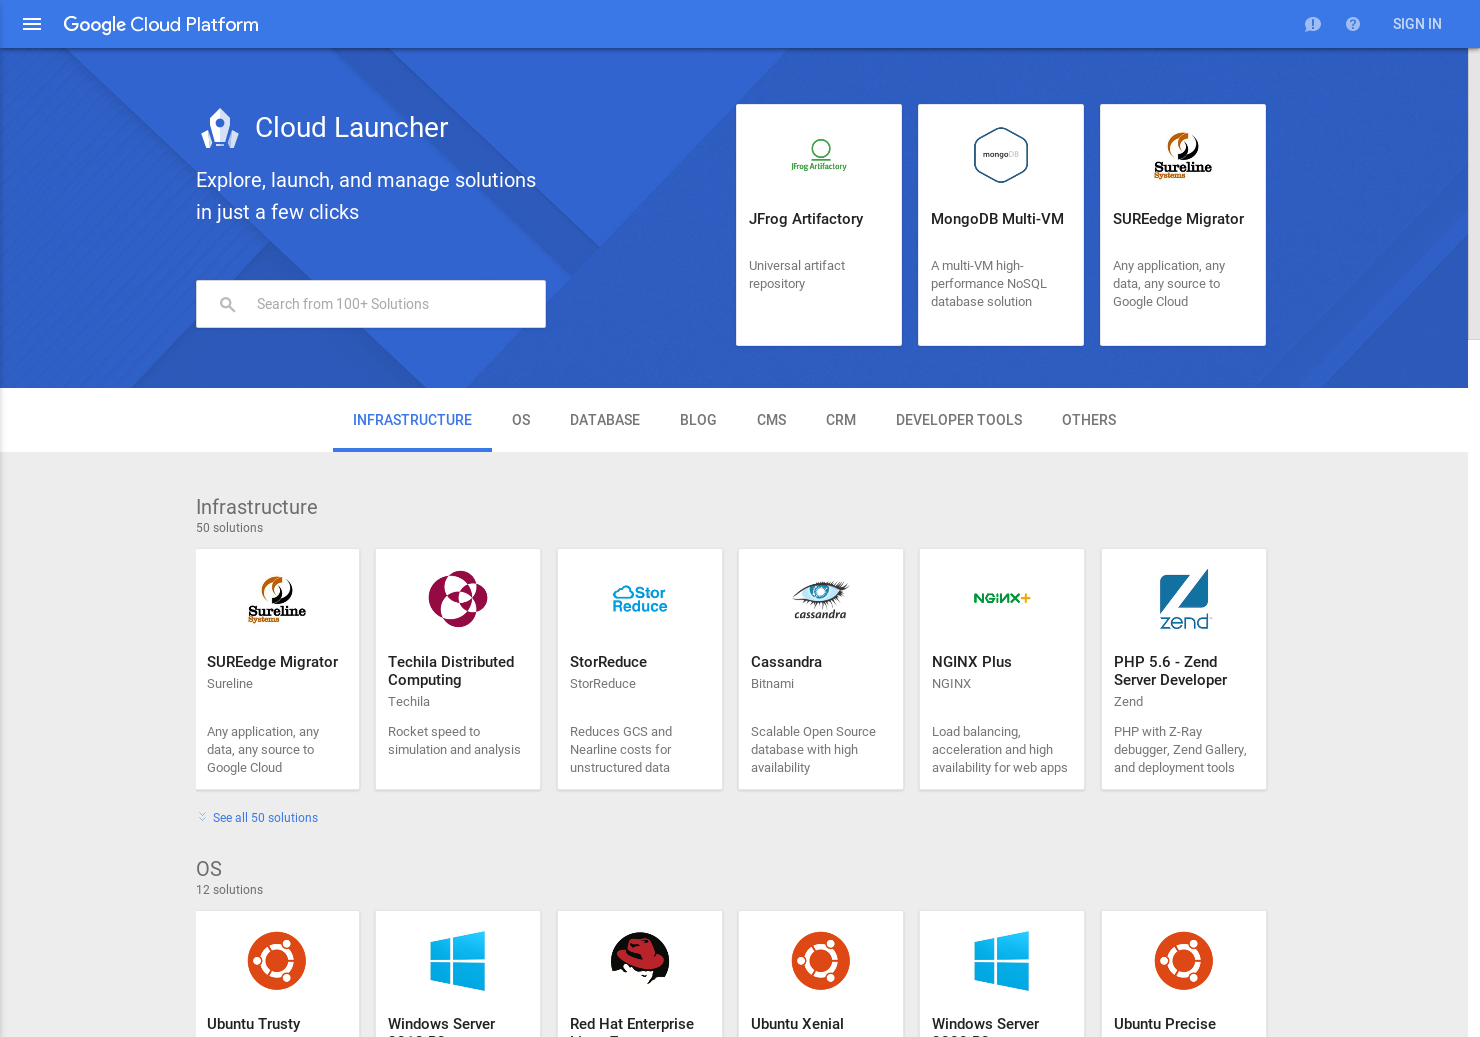Click the Search from 100+ Solutions field
The height and width of the screenshot is (1037, 1480).
click(x=370, y=304)
